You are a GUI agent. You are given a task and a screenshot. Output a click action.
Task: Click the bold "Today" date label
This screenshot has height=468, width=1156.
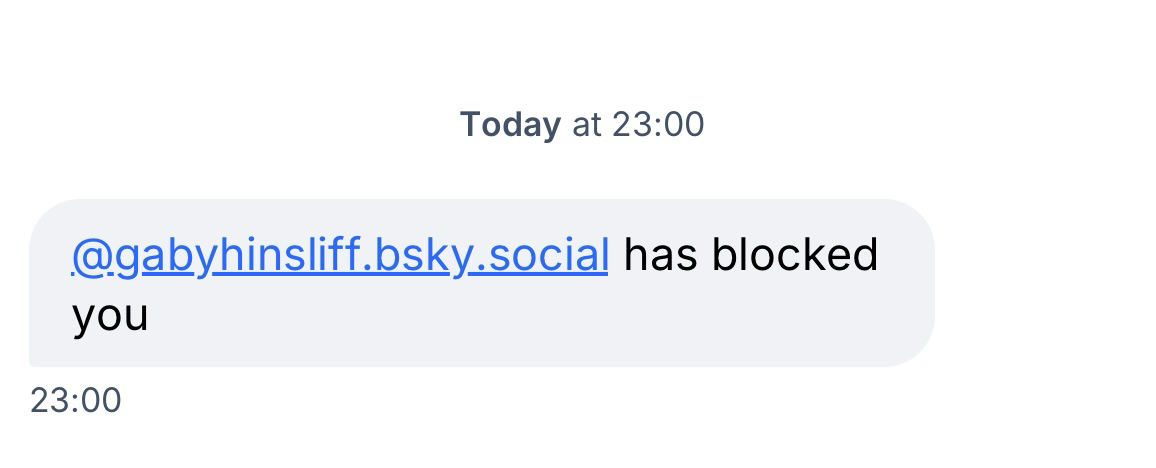click(510, 125)
